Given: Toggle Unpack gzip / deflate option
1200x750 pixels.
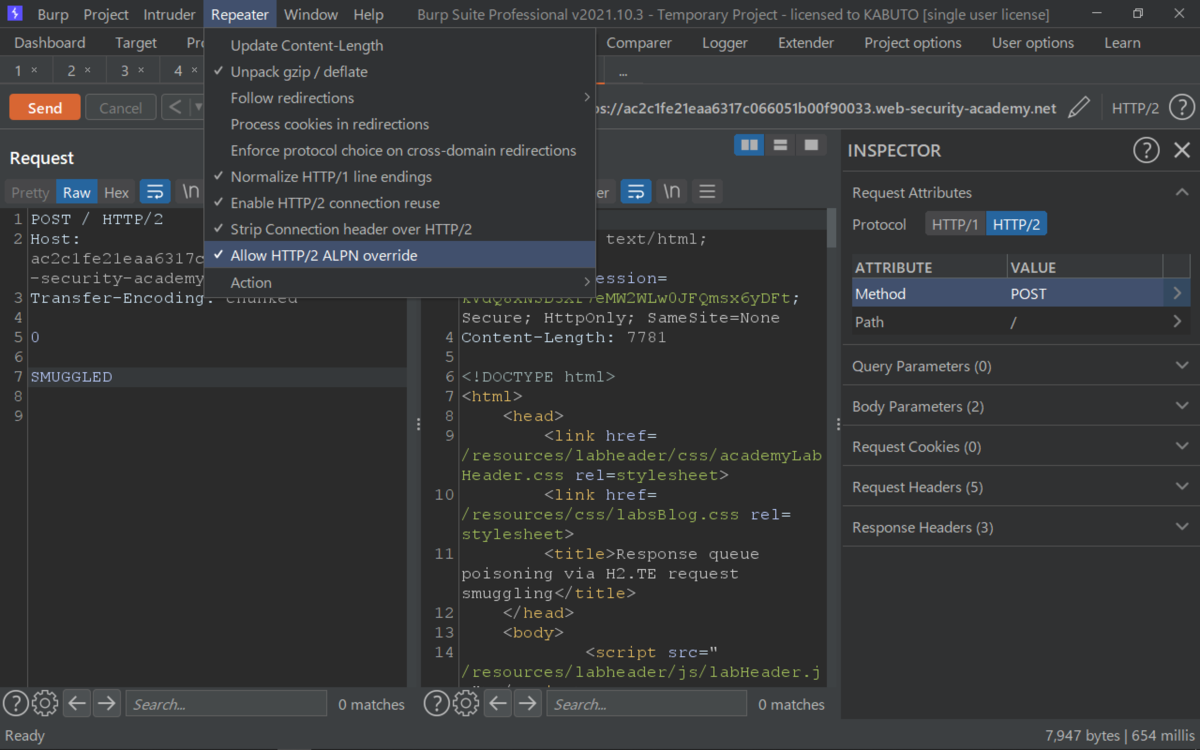Looking at the screenshot, I should click(x=400, y=72).
